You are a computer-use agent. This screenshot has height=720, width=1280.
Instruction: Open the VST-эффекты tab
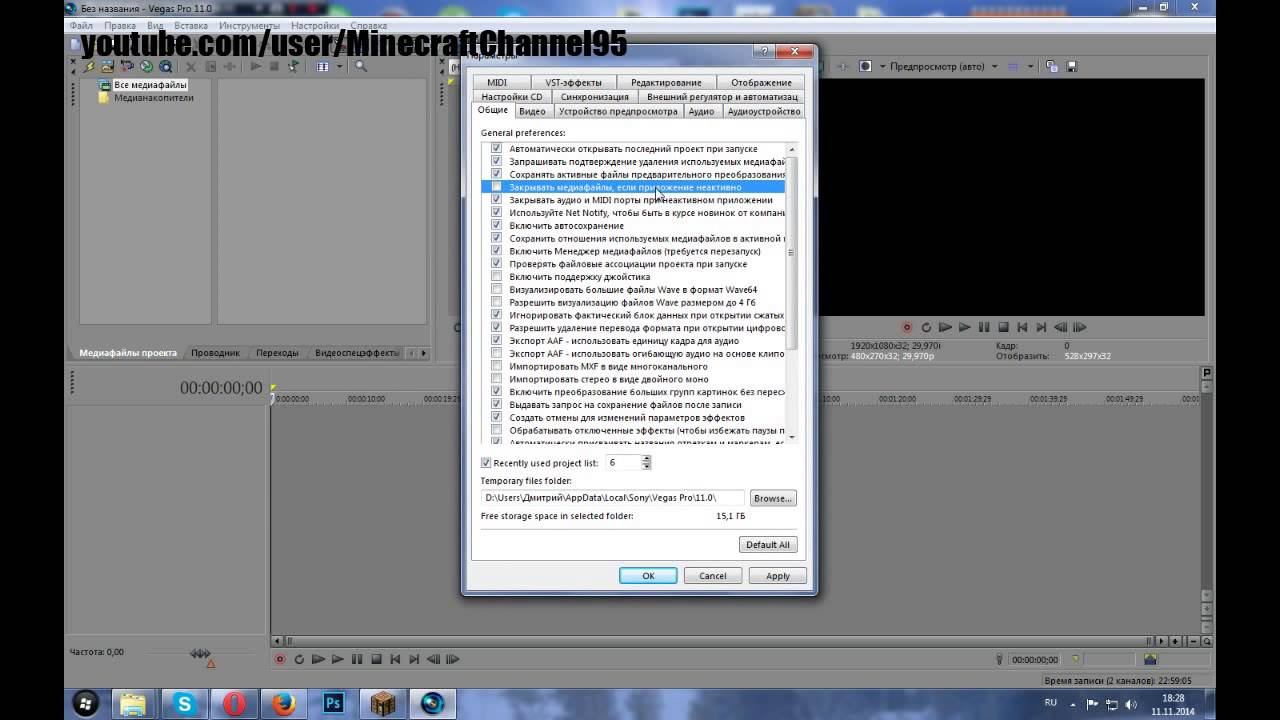tap(573, 83)
